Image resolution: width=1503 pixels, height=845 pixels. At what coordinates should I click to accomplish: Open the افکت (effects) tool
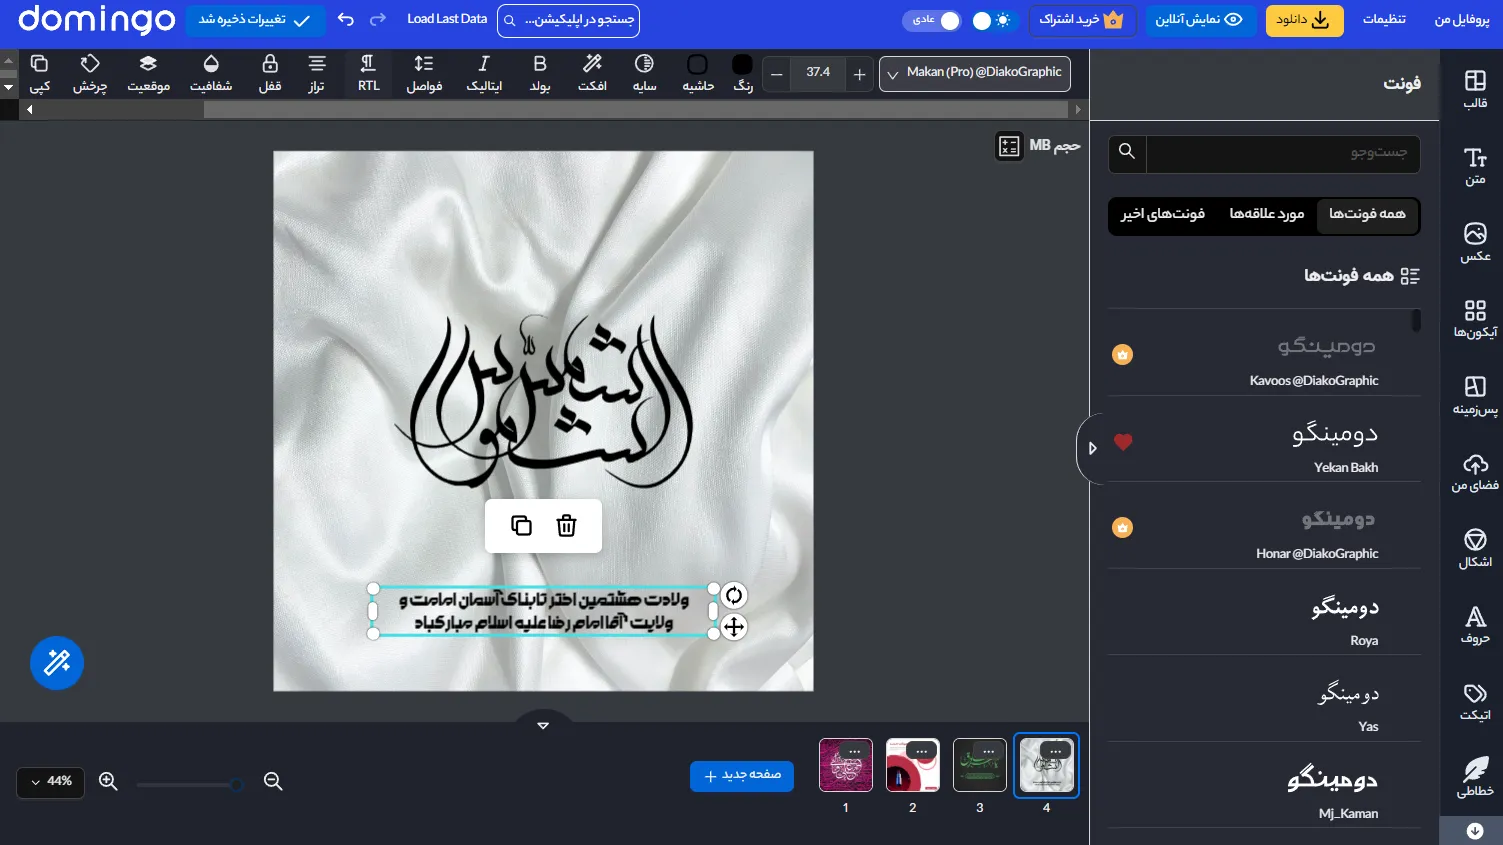click(x=592, y=73)
